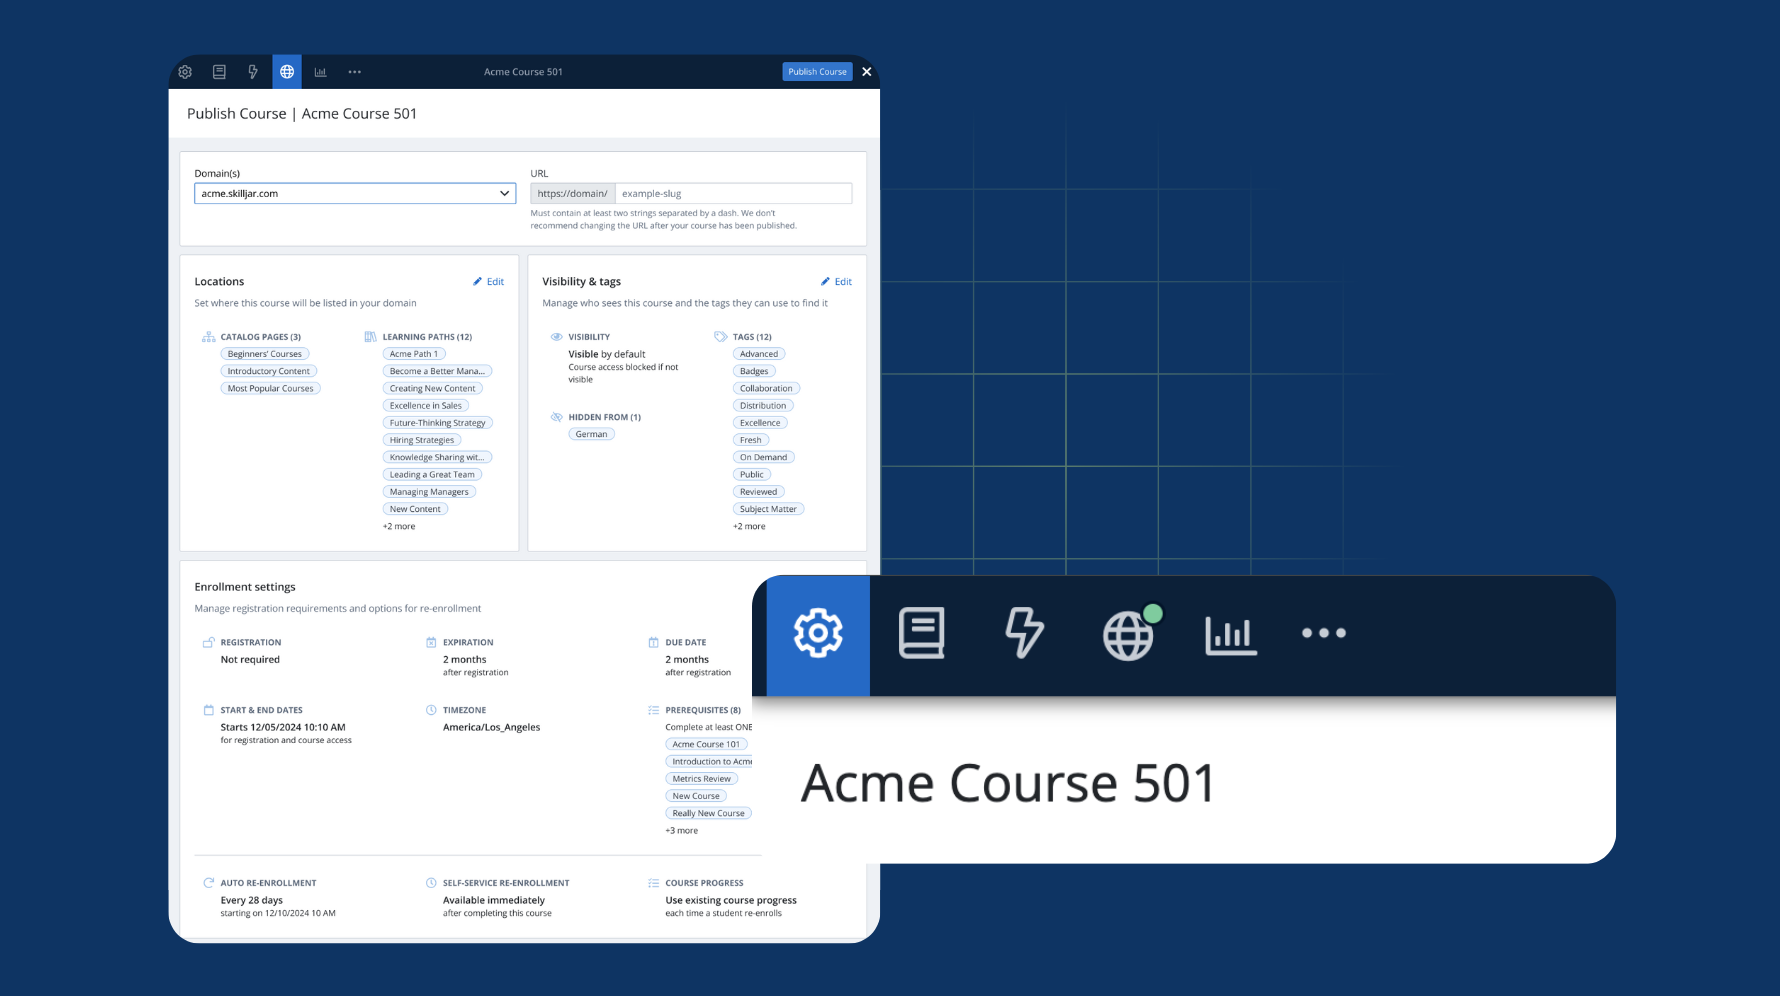Click the globe icon with green status dot
Screen dimensions: 1780x996
pyautogui.click(x=1128, y=634)
